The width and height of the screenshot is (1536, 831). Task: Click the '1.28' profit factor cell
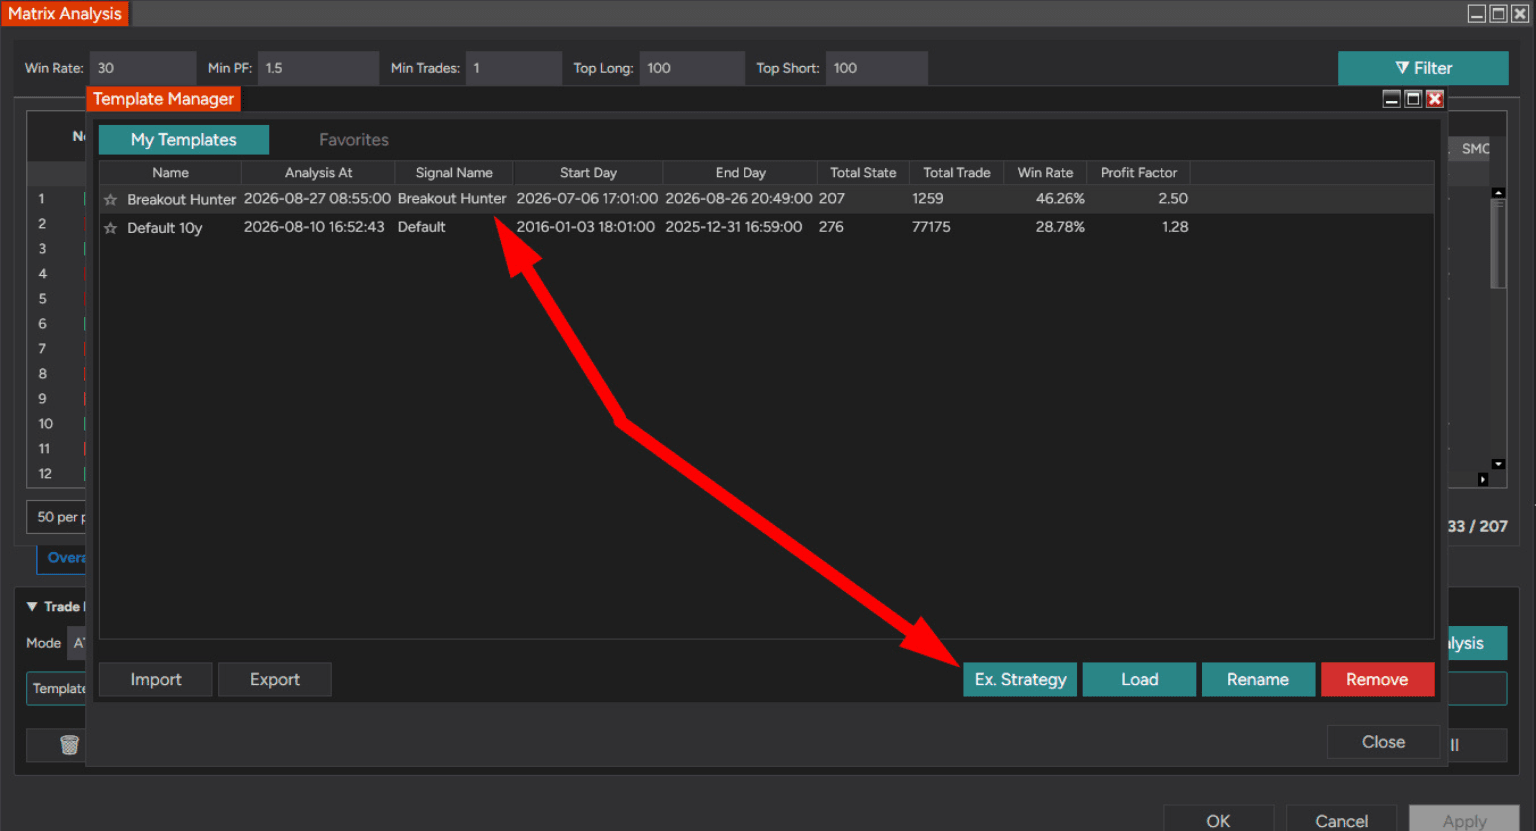tap(1175, 227)
